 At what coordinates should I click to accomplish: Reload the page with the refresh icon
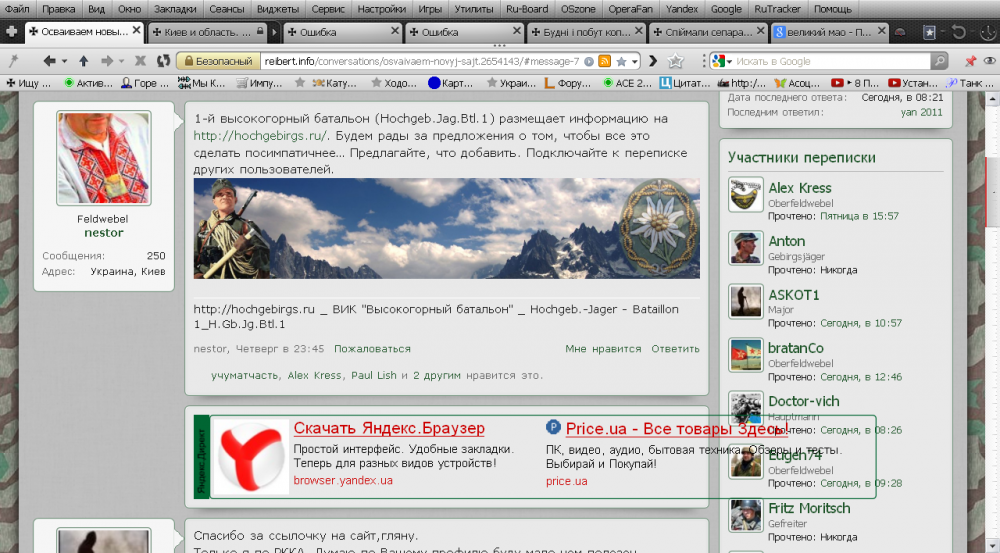(164, 61)
